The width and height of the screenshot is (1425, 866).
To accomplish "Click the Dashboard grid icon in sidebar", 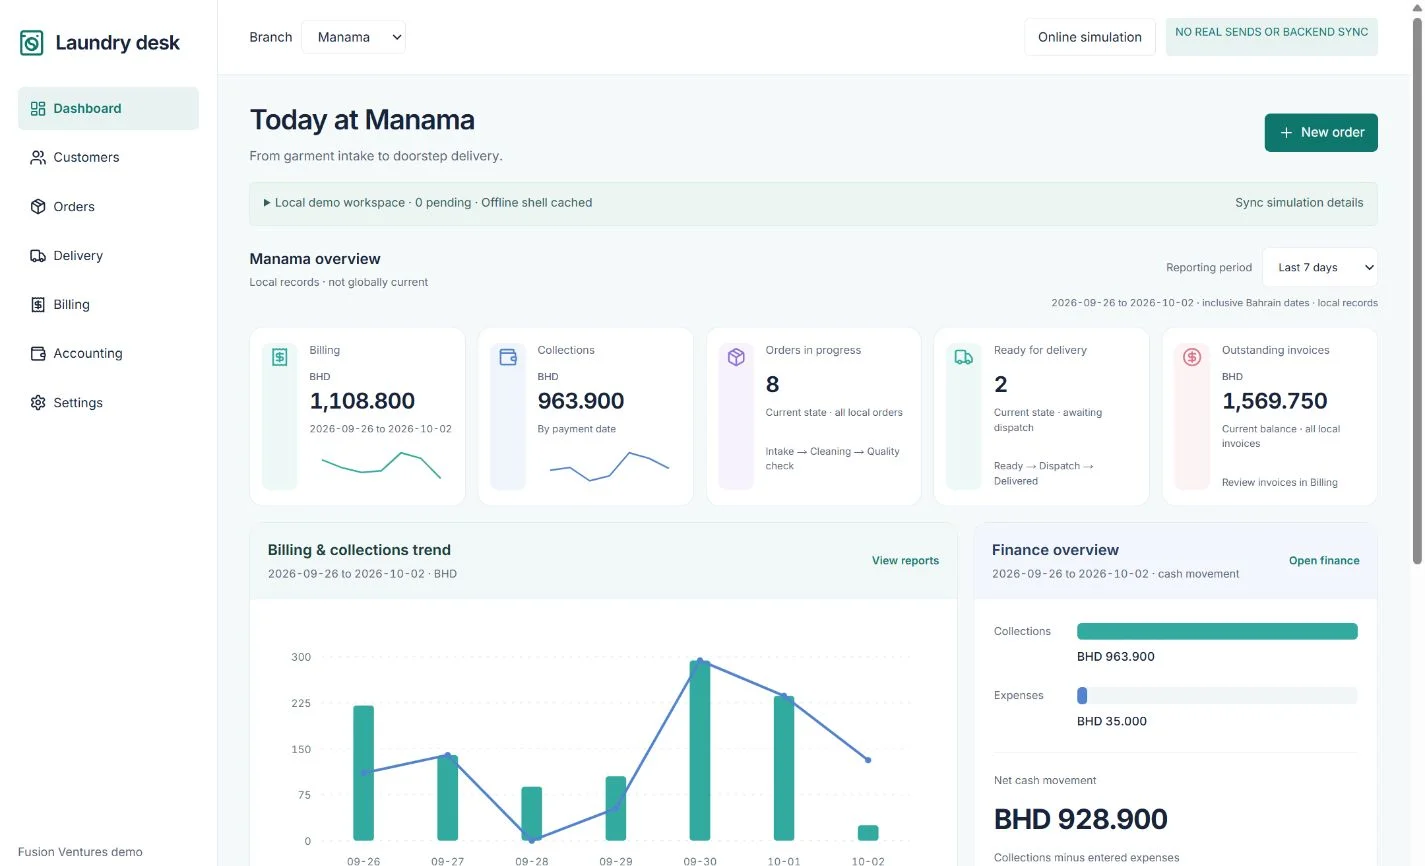I will pyautogui.click(x=38, y=108).
